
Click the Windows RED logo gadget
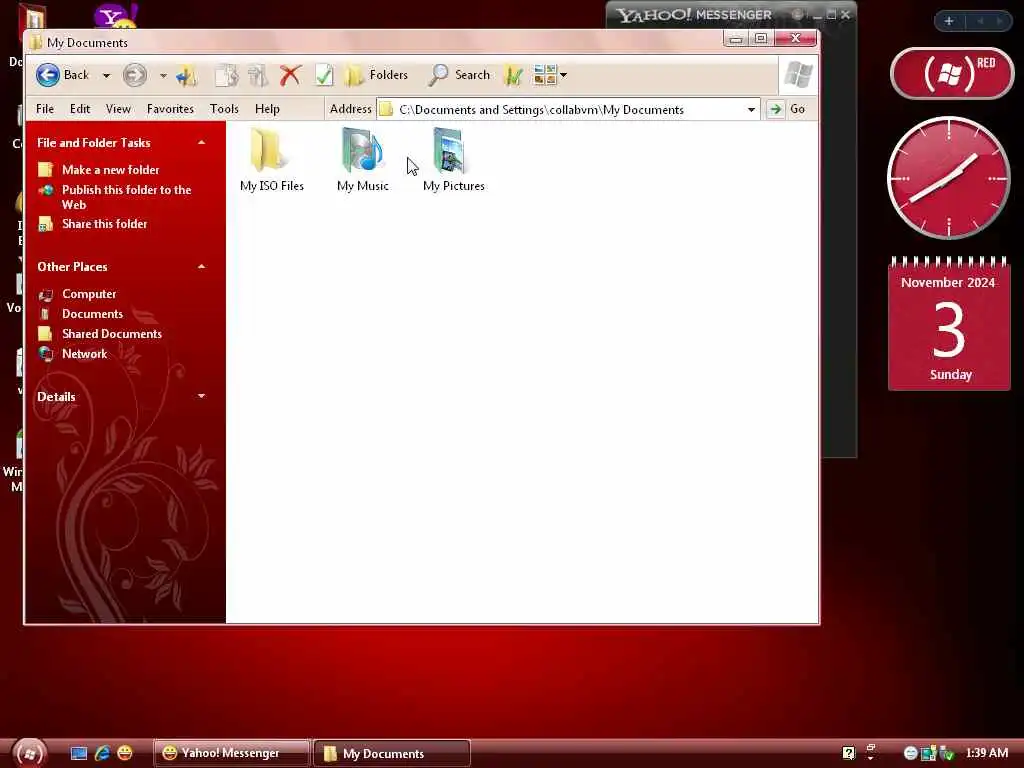pyautogui.click(x=952, y=73)
